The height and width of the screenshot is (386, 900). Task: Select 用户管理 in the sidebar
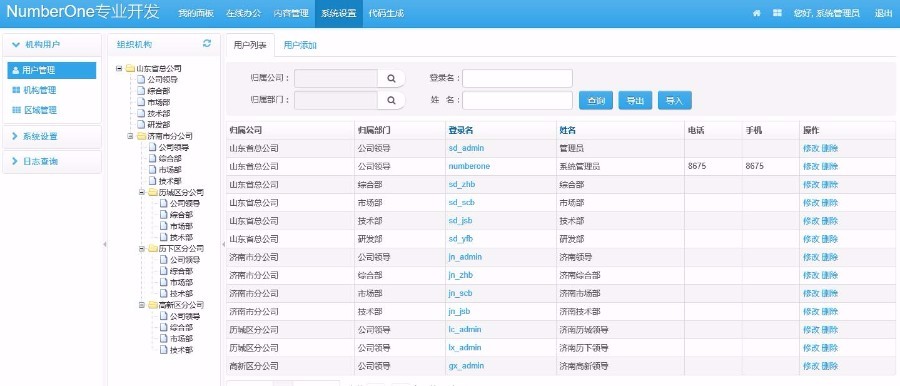[52, 70]
